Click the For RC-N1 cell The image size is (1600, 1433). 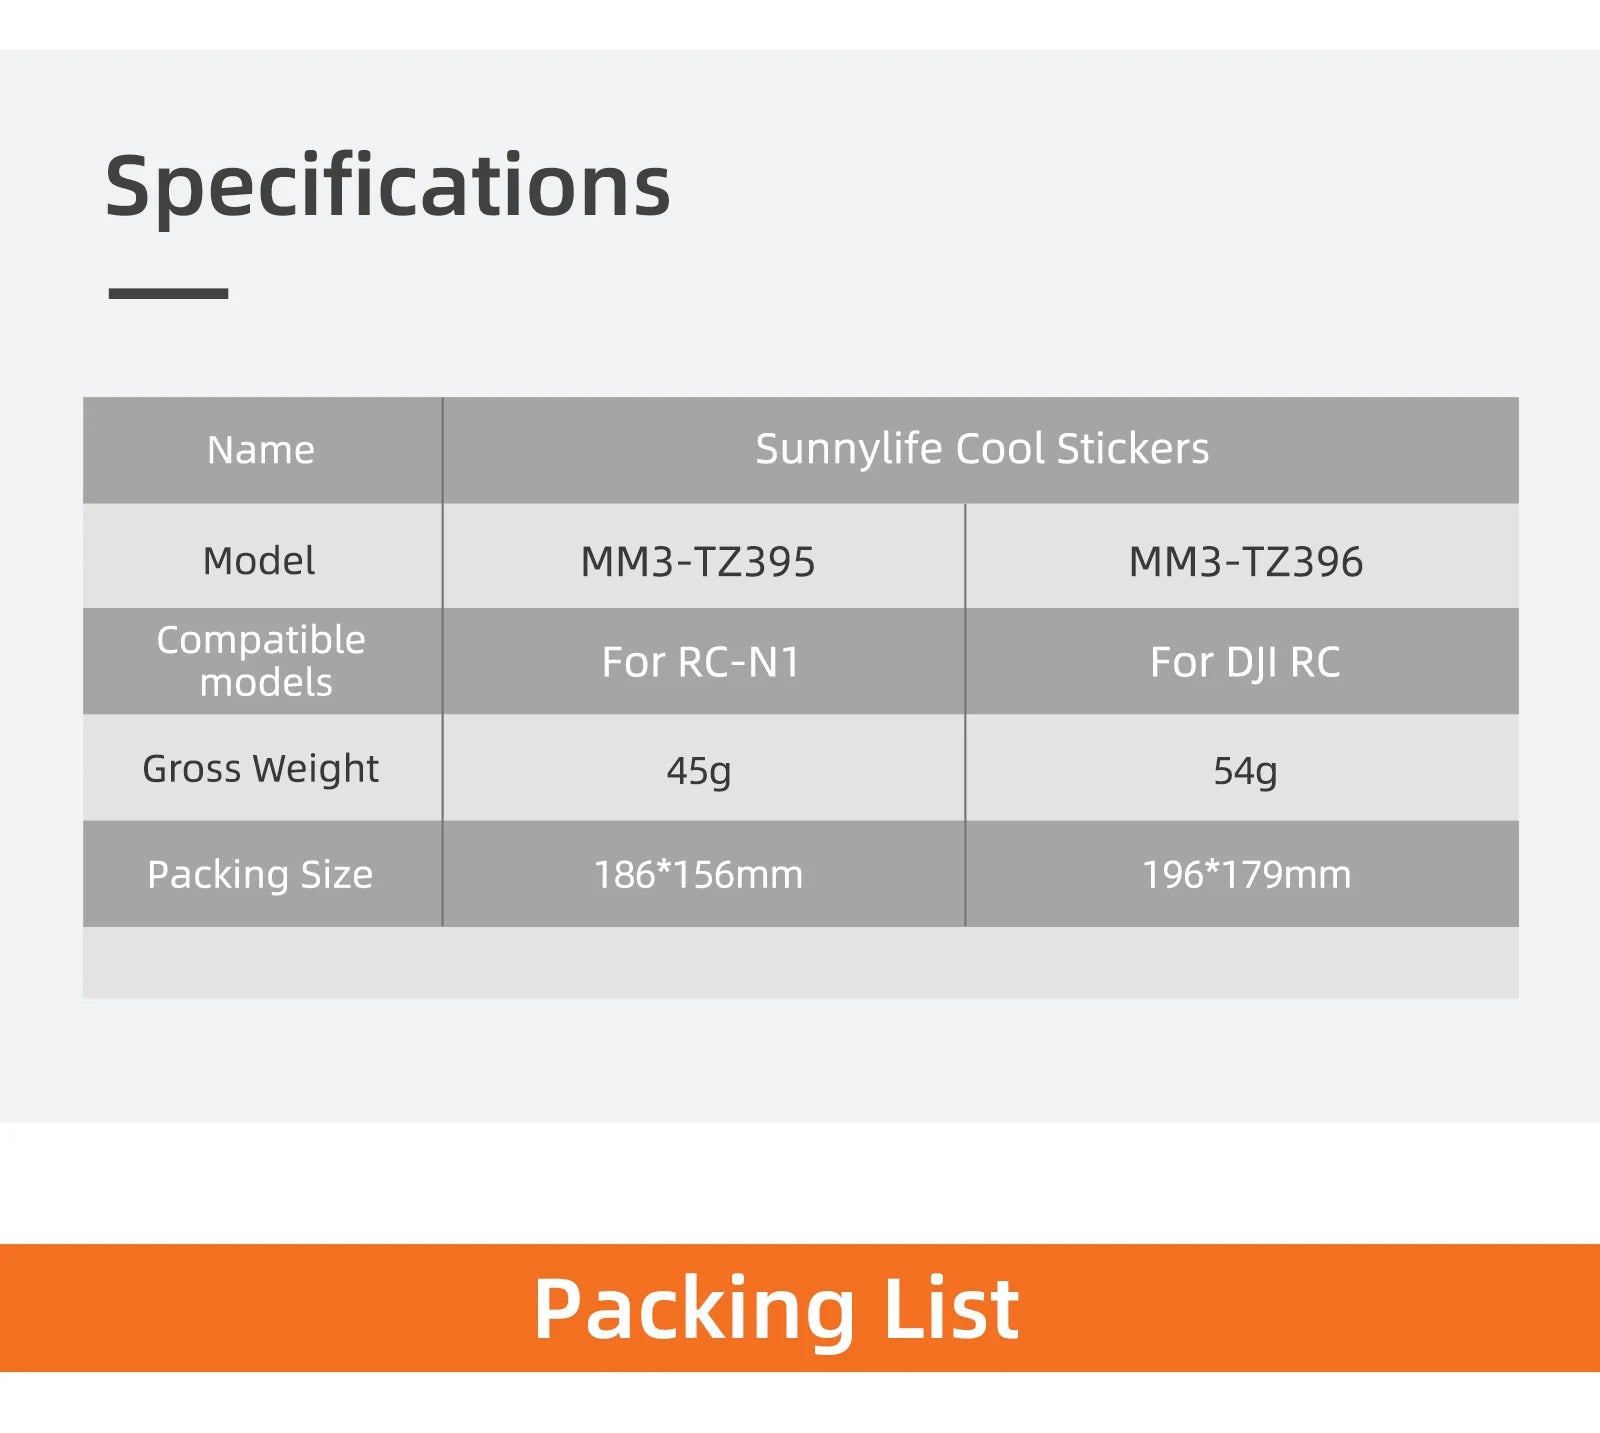(x=700, y=662)
